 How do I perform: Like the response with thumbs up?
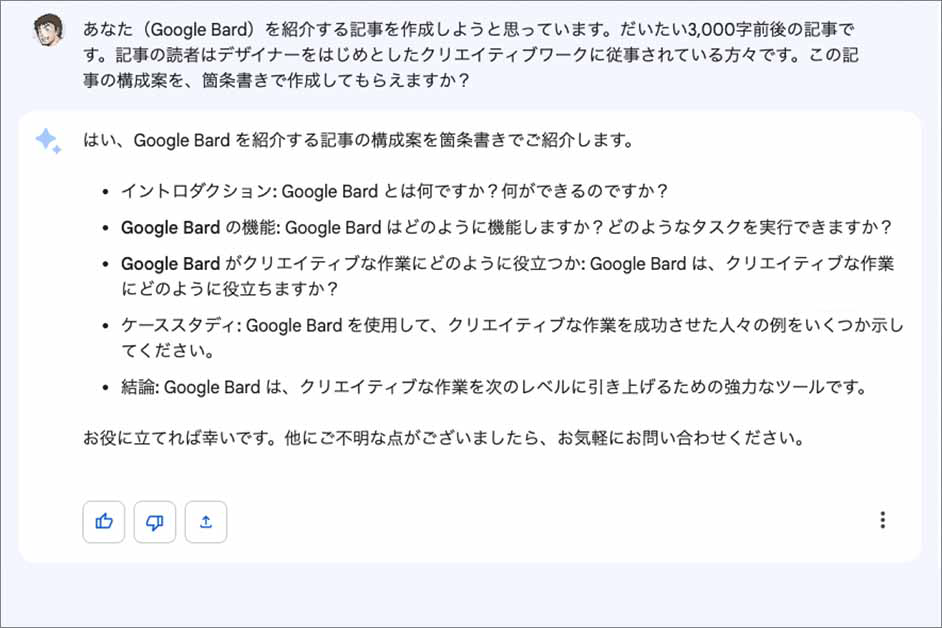104,521
